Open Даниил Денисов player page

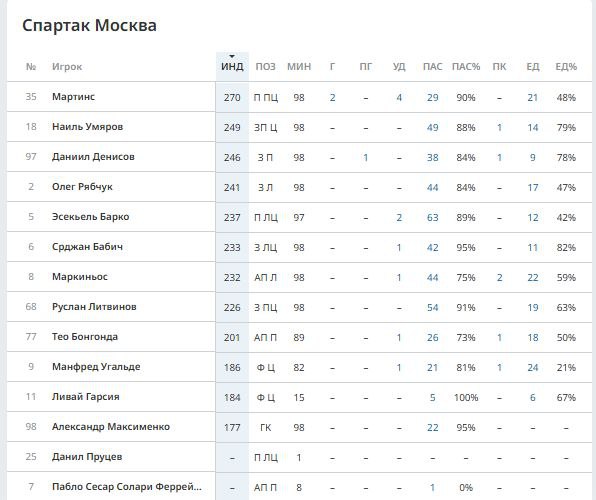click(x=93, y=157)
